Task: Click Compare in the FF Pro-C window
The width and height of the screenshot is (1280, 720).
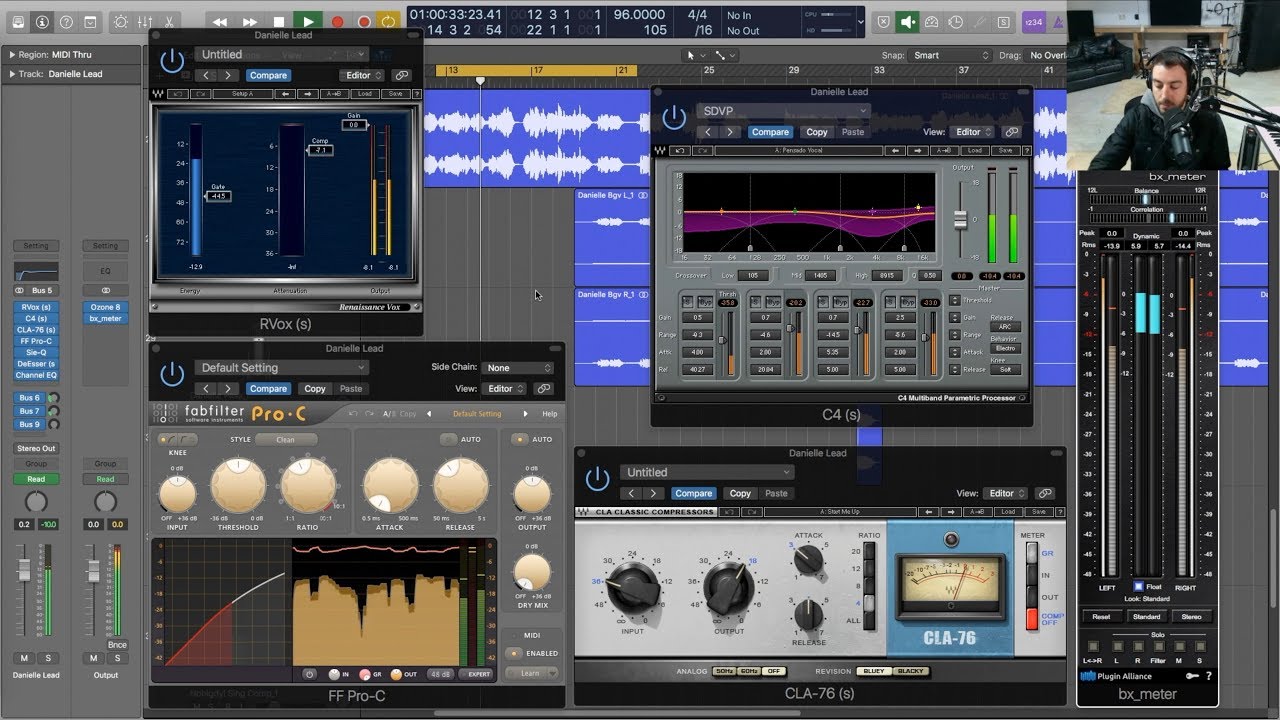Action: point(268,389)
